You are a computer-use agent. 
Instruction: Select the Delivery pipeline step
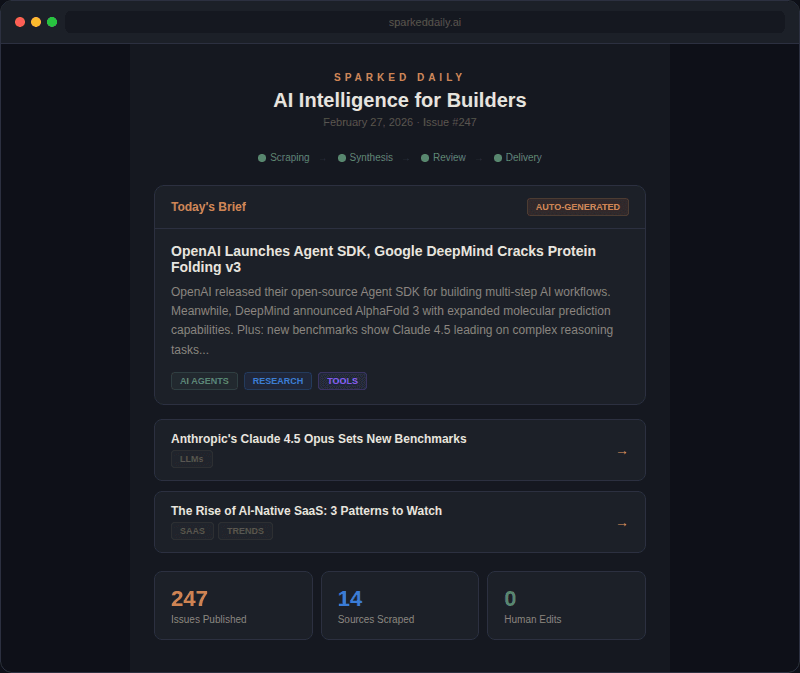pyautogui.click(x=518, y=158)
